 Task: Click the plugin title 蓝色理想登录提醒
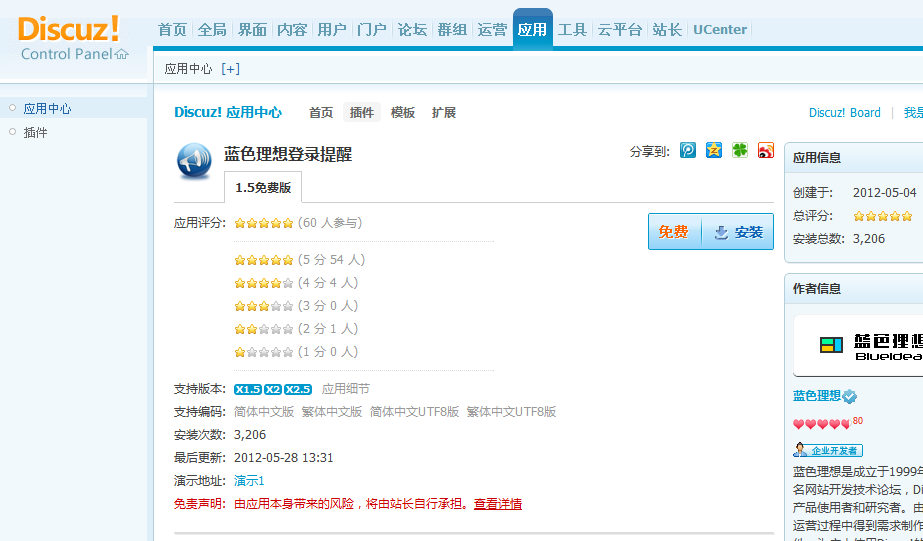(x=288, y=154)
